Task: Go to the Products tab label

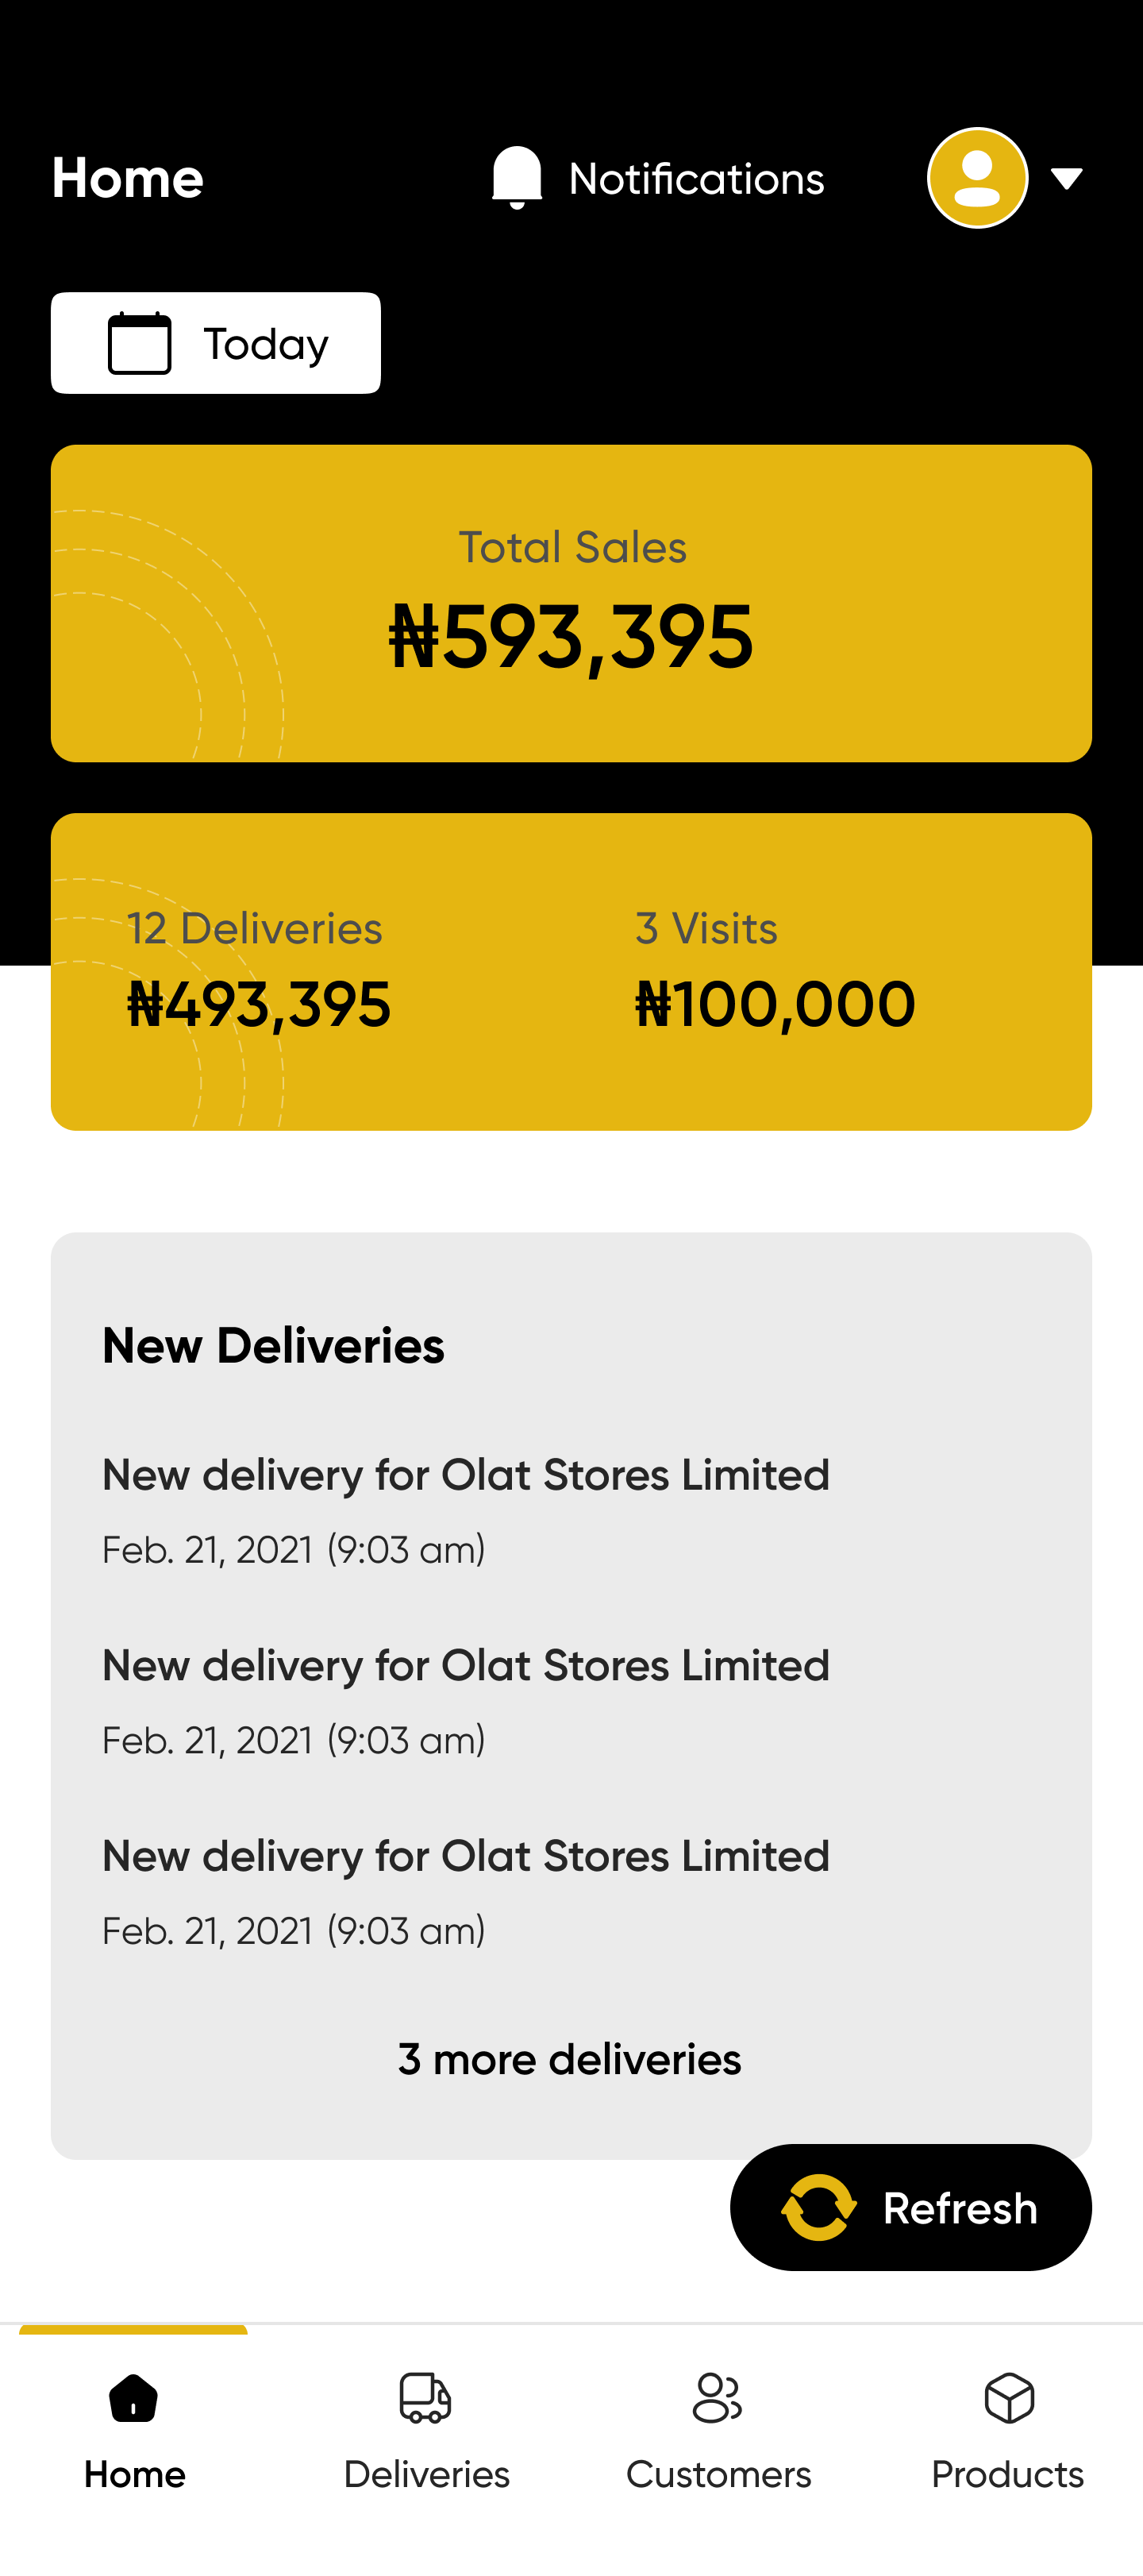Action: [1008, 2474]
